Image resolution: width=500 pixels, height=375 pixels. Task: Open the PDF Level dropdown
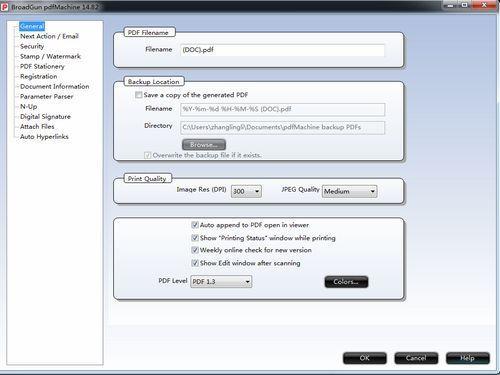[221, 282]
